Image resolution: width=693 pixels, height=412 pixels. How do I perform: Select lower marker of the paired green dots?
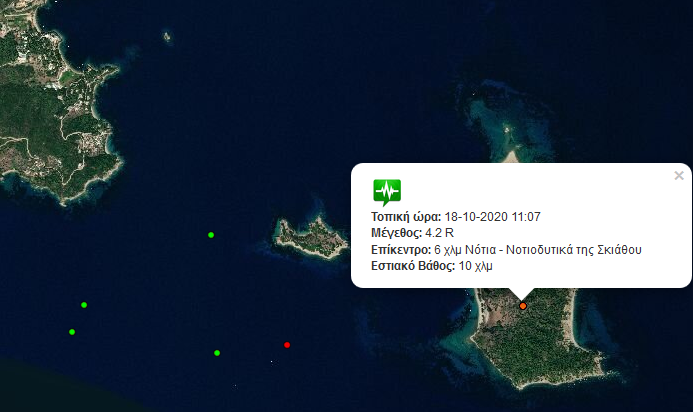pos(72,332)
